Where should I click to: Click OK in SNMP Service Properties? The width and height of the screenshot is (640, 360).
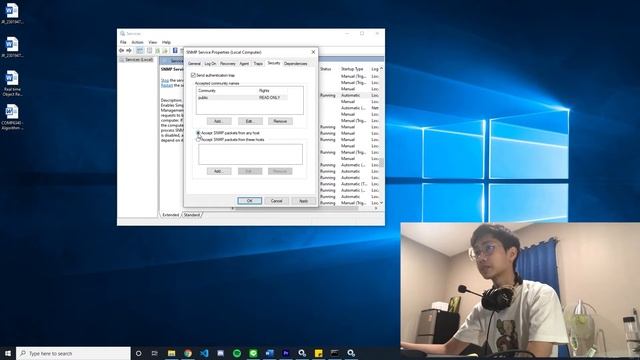[249, 200]
